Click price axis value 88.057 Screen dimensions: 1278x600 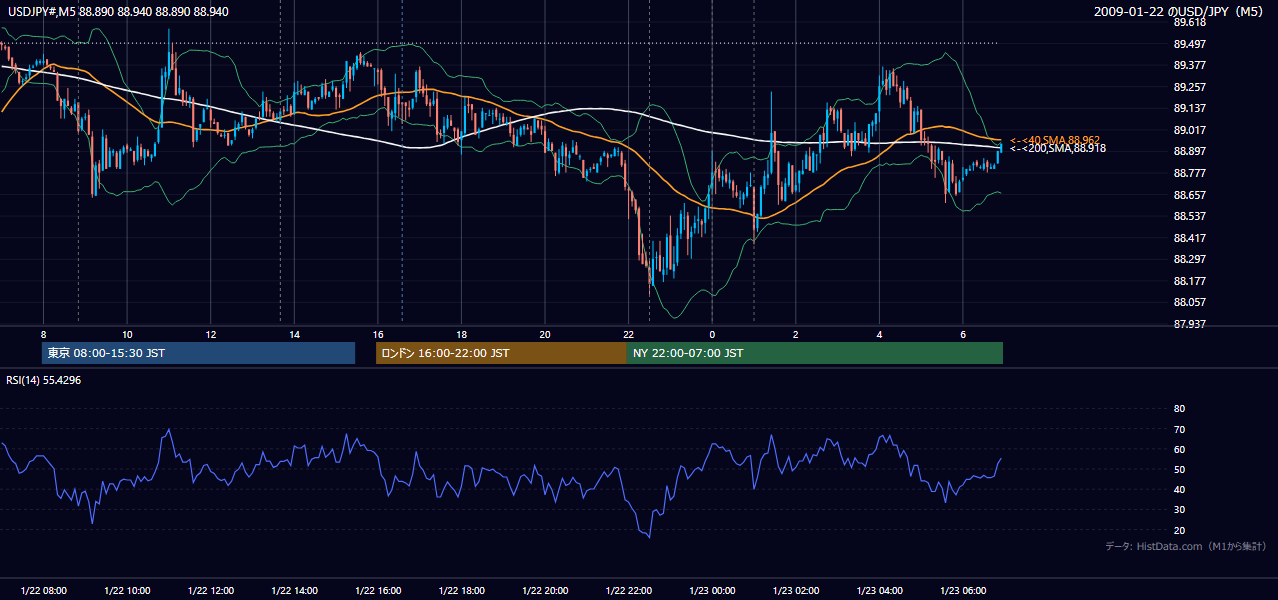tap(1189, 302)
